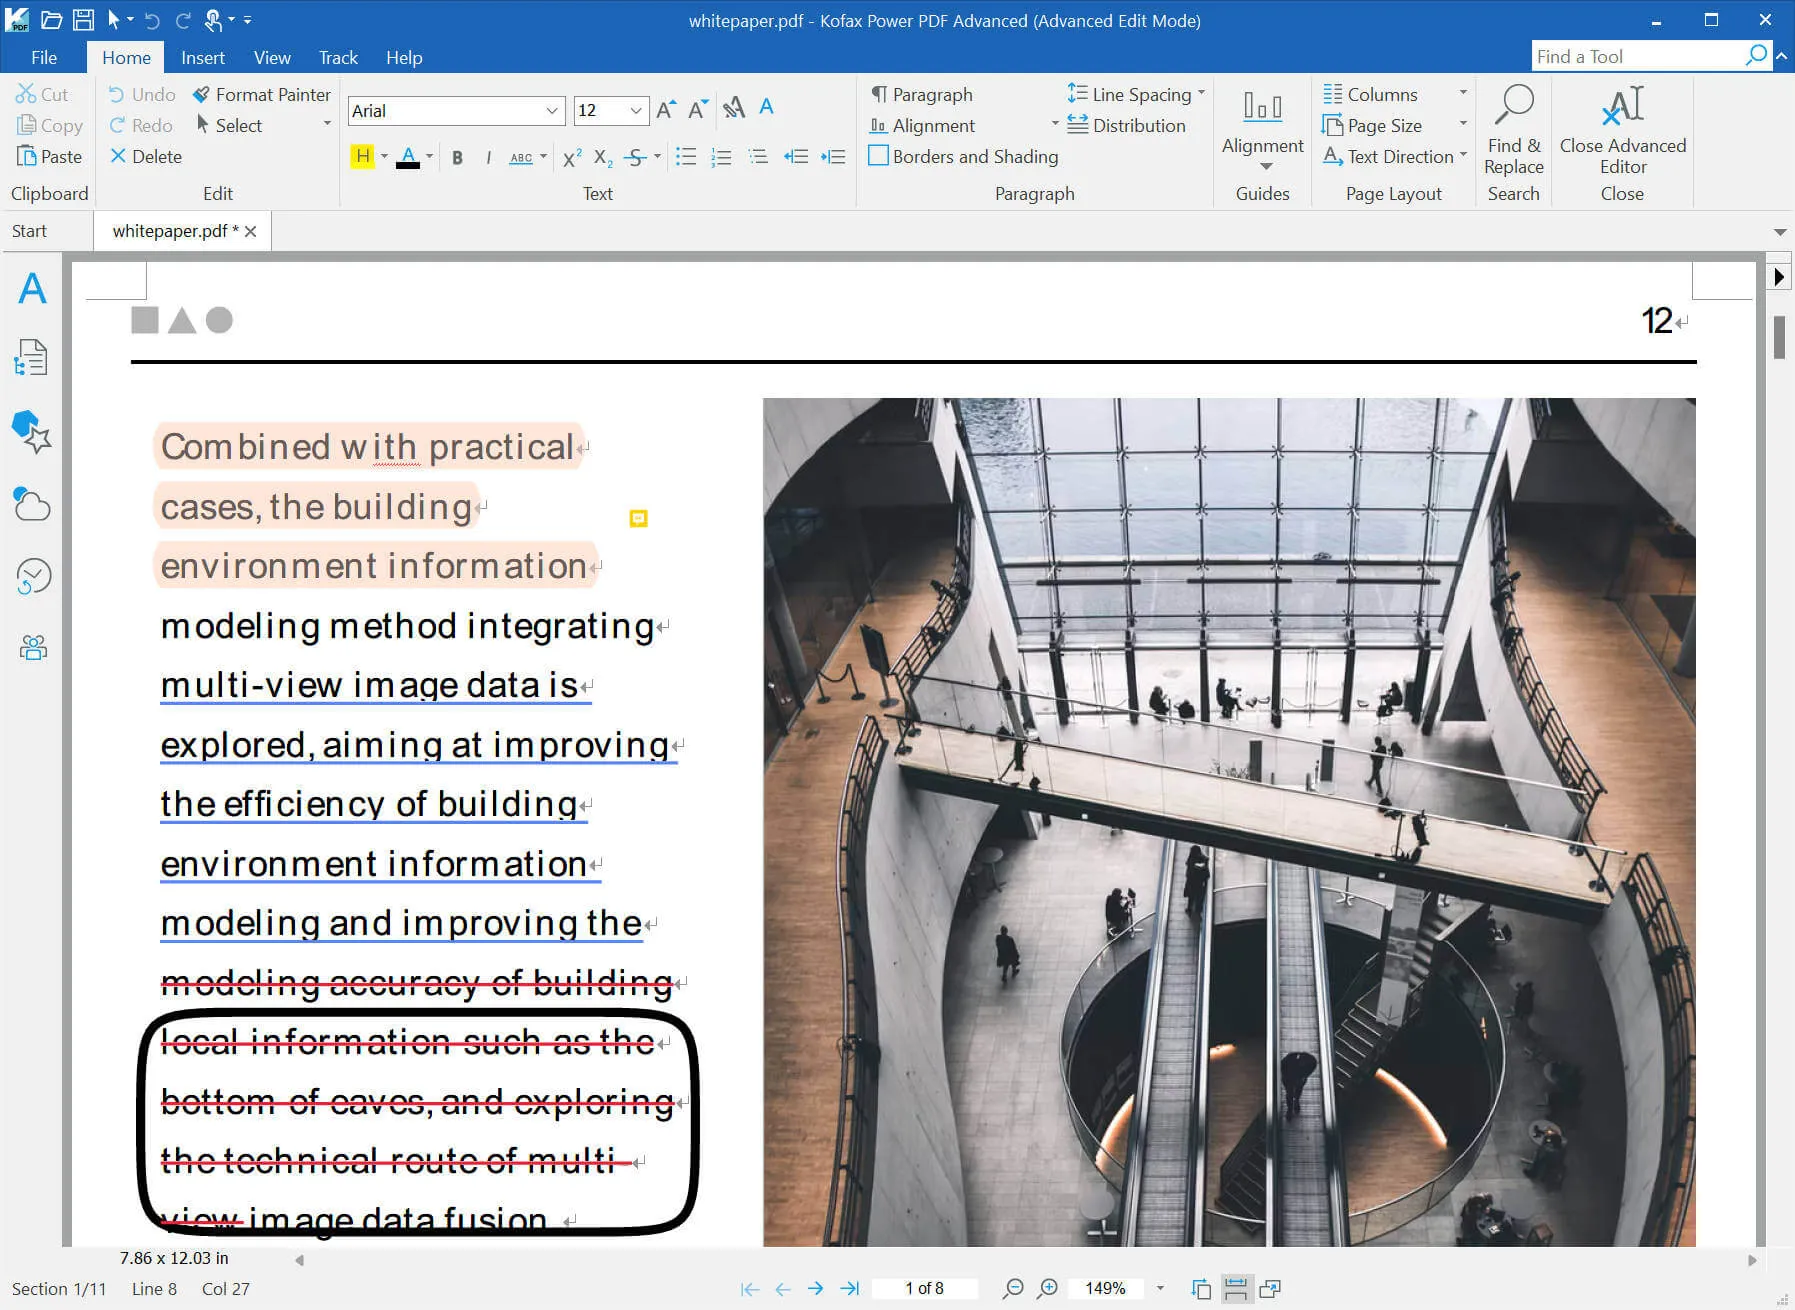
Task: Open the Arial font name dropdown
Action: 551,111
